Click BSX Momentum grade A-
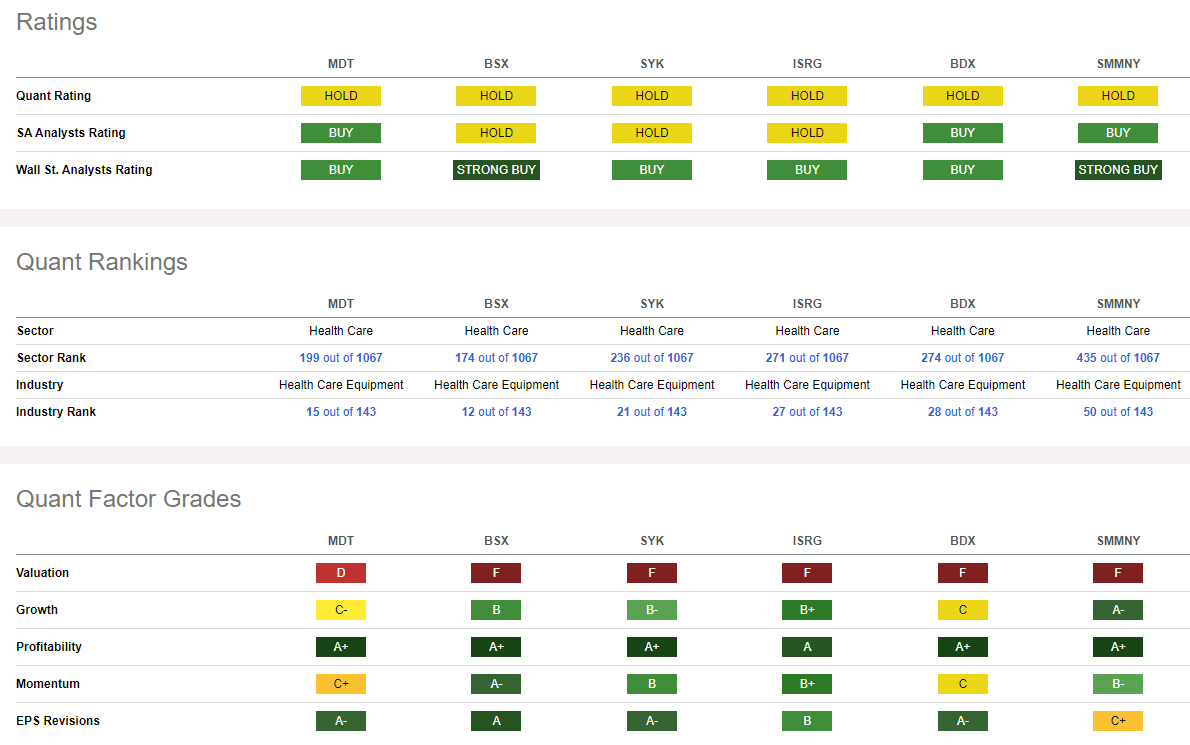The width and height of the screenshot is (1190, 745). point(496,684)
